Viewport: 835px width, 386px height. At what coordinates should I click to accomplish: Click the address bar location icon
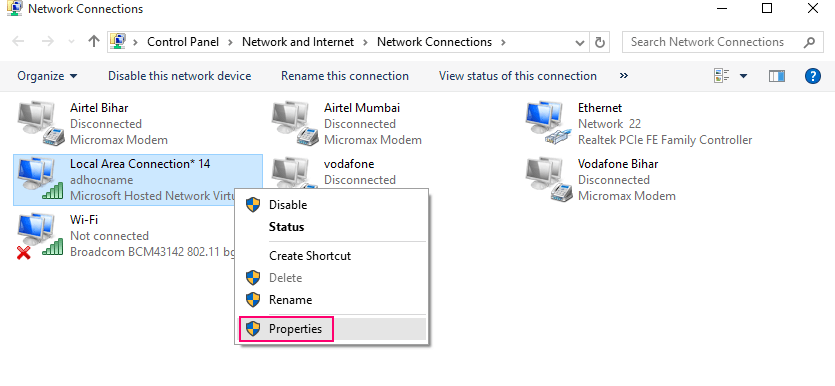pyautogui.click(x=117, y=42)
